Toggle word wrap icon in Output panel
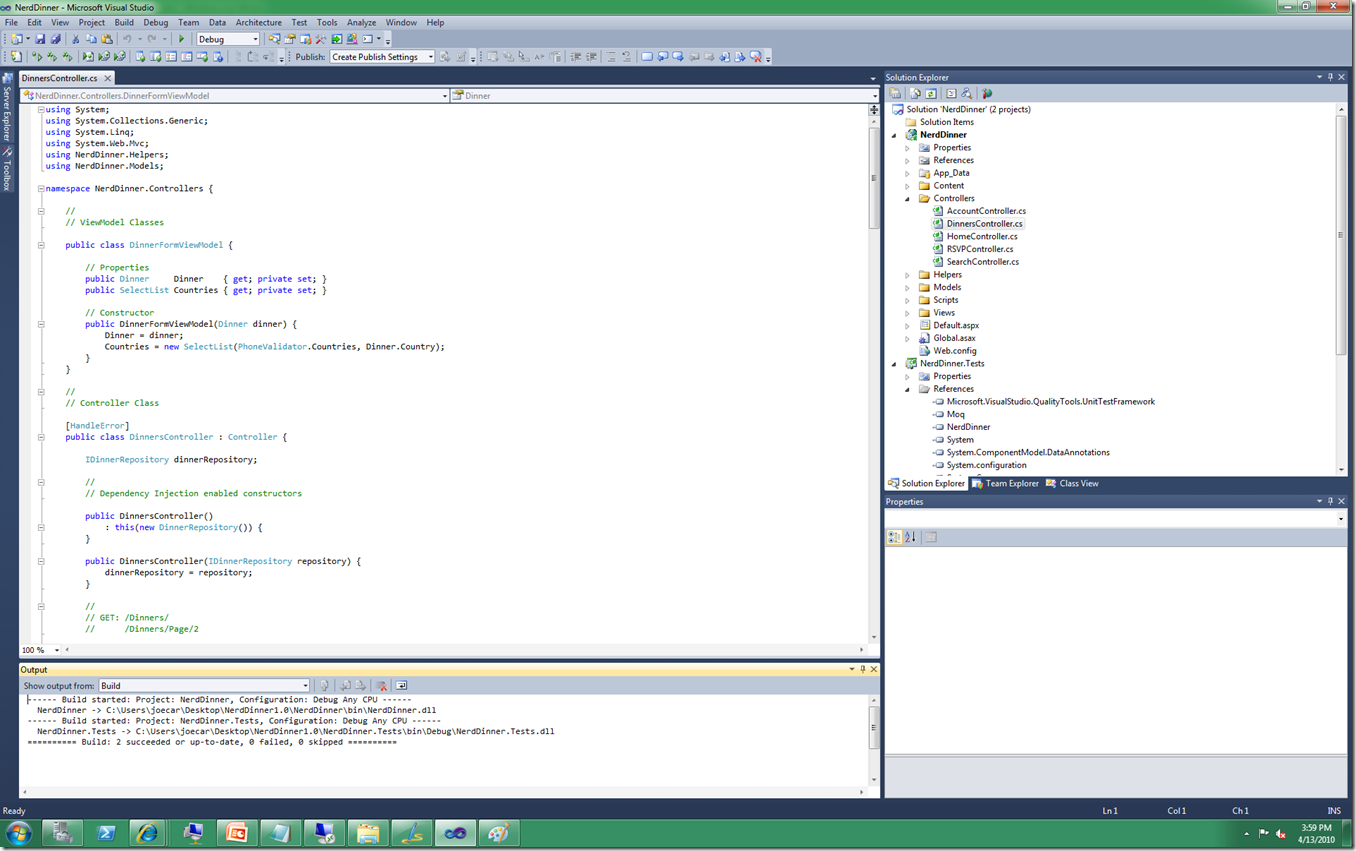Viewport: 1356px width, 851px height. (401, 686)
